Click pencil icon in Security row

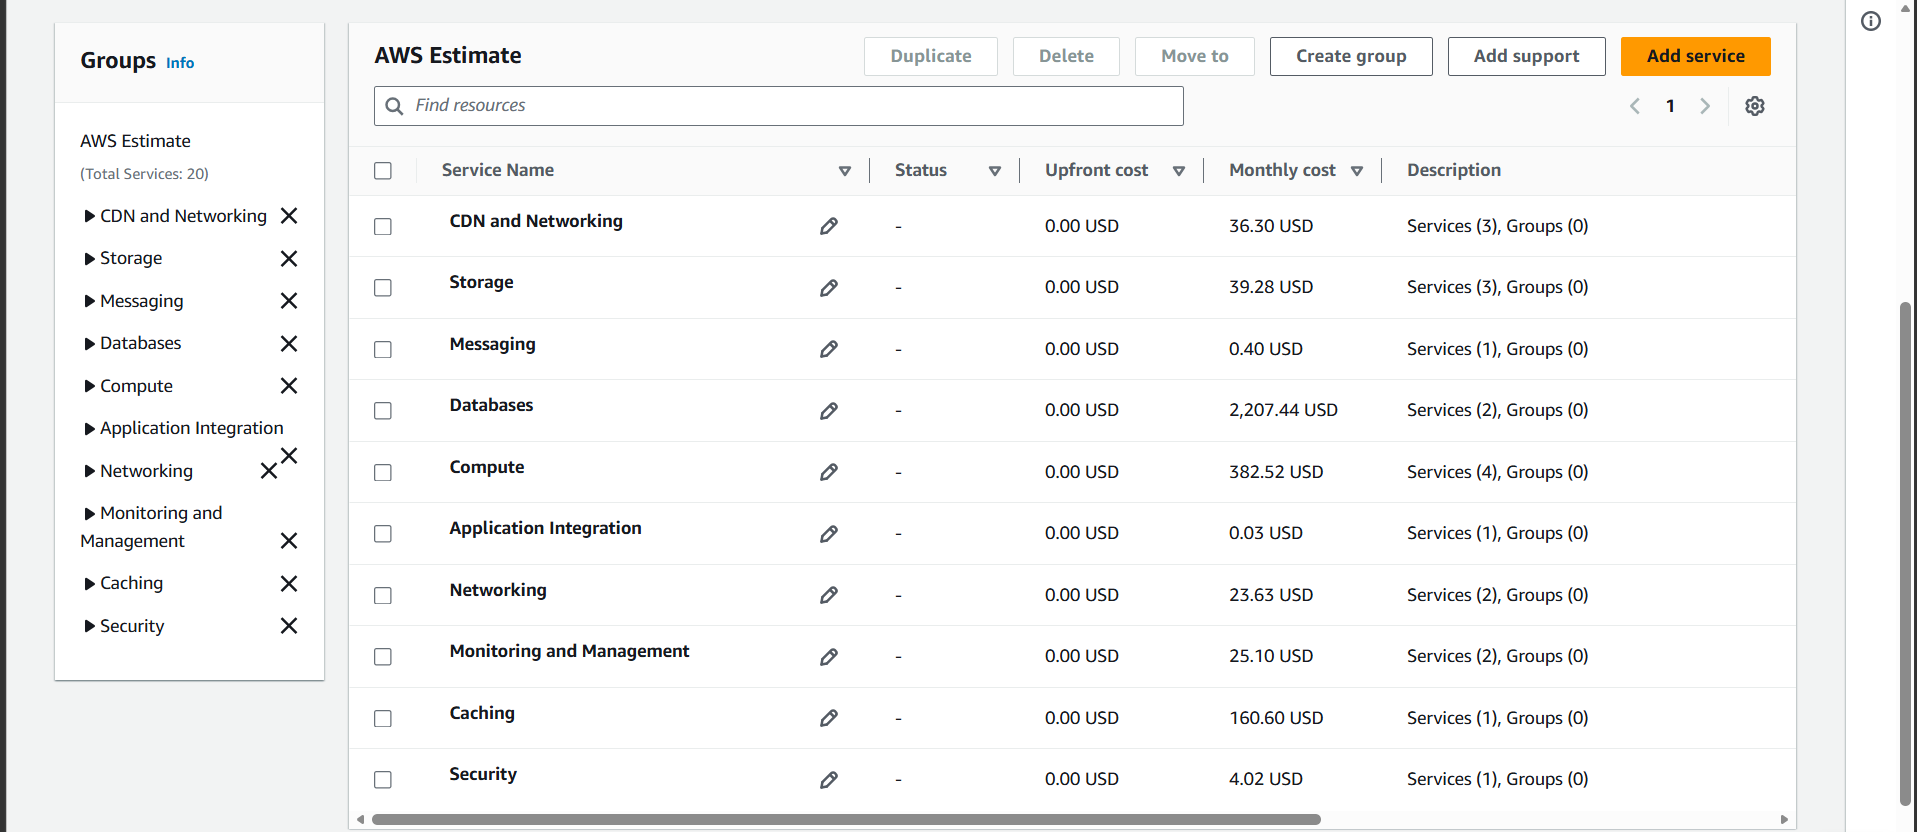click(x=829, y=780)
